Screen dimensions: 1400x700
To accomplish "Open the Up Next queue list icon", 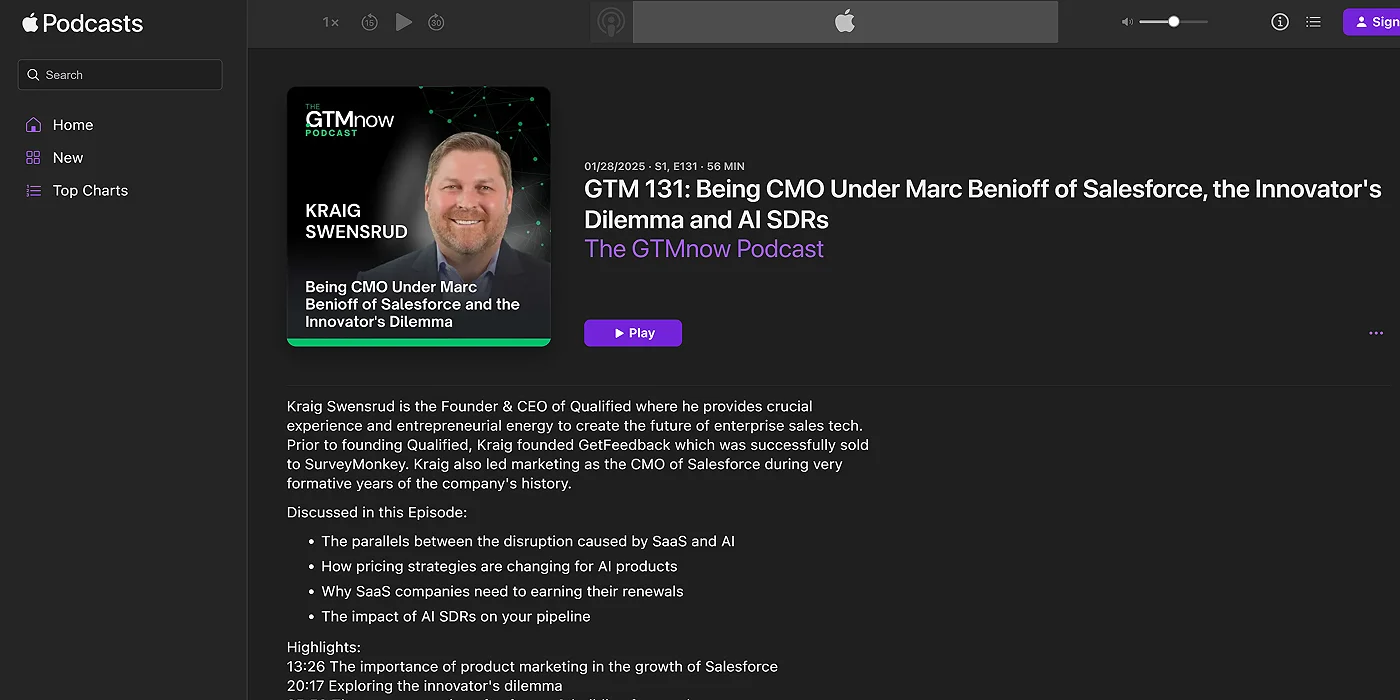I will (x=1314, y=22).
